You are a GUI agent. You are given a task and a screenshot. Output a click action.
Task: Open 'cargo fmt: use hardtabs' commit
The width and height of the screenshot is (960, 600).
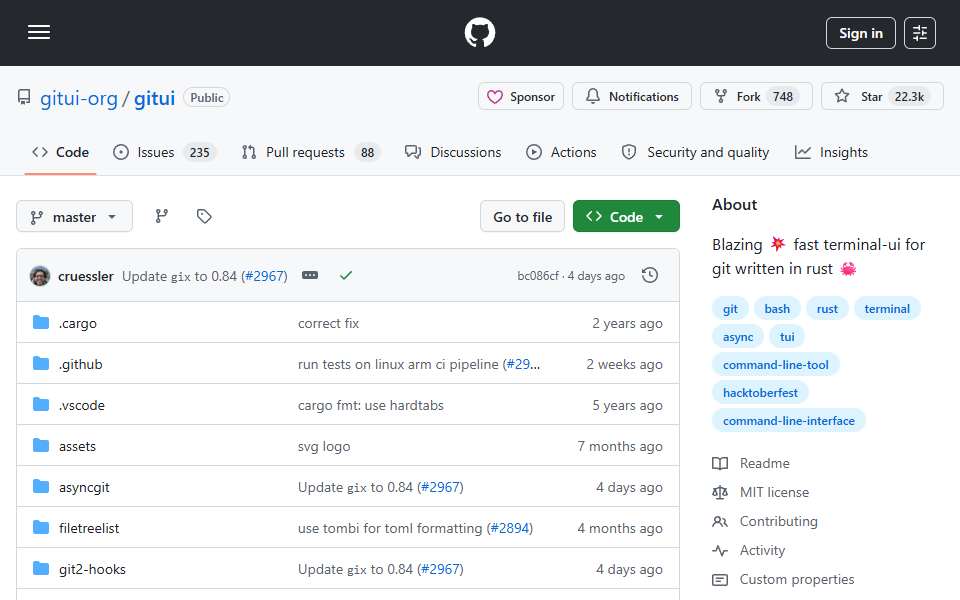pos(370,405)
